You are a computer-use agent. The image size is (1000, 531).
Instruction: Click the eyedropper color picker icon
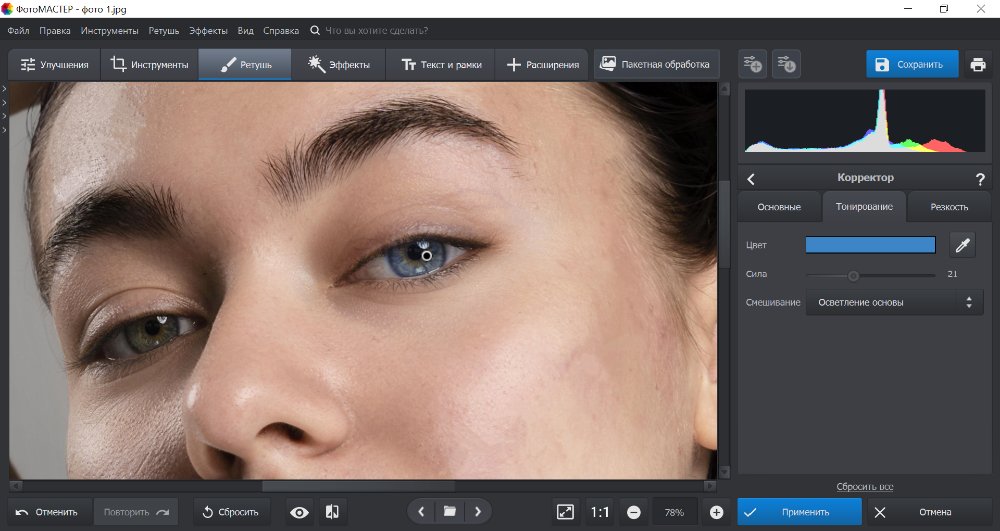click(x=962, y=245)
